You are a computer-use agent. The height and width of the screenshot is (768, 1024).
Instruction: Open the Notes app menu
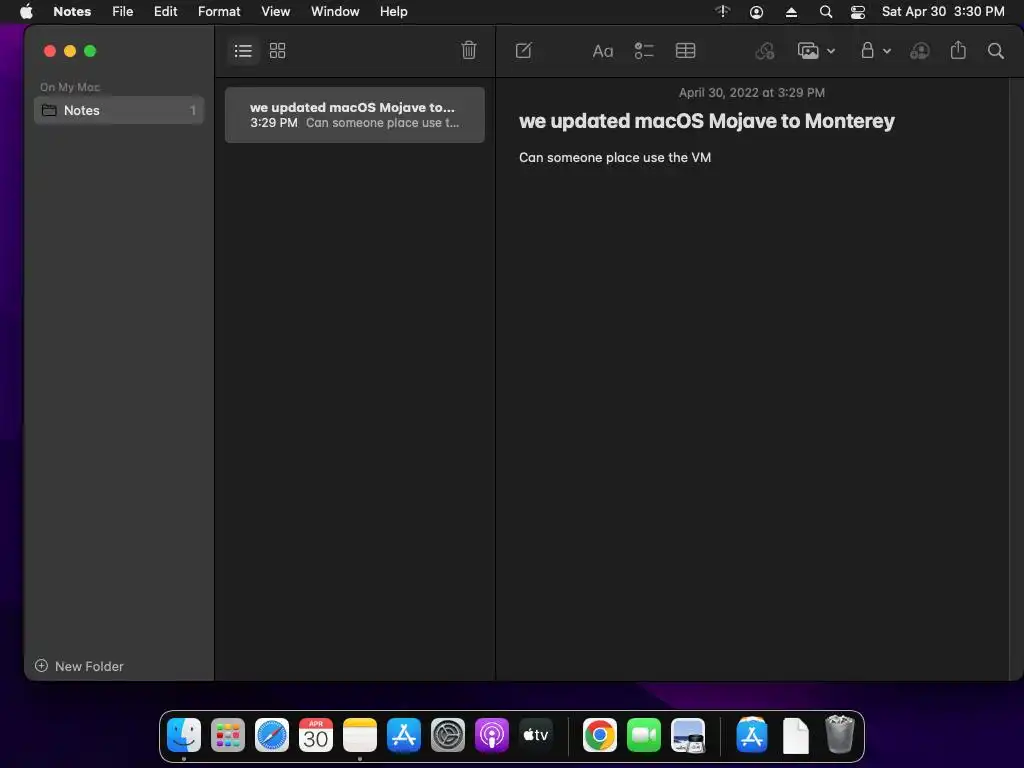(72, 11)
